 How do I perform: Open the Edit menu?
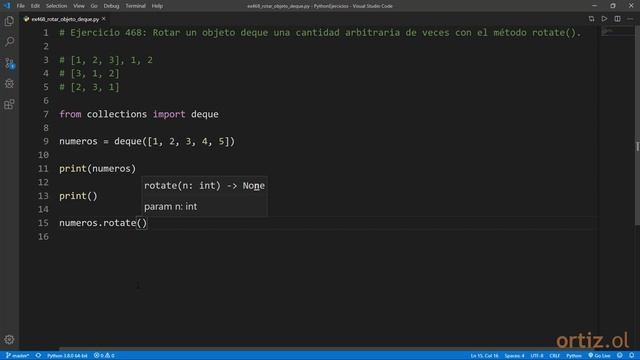[36, 6]
